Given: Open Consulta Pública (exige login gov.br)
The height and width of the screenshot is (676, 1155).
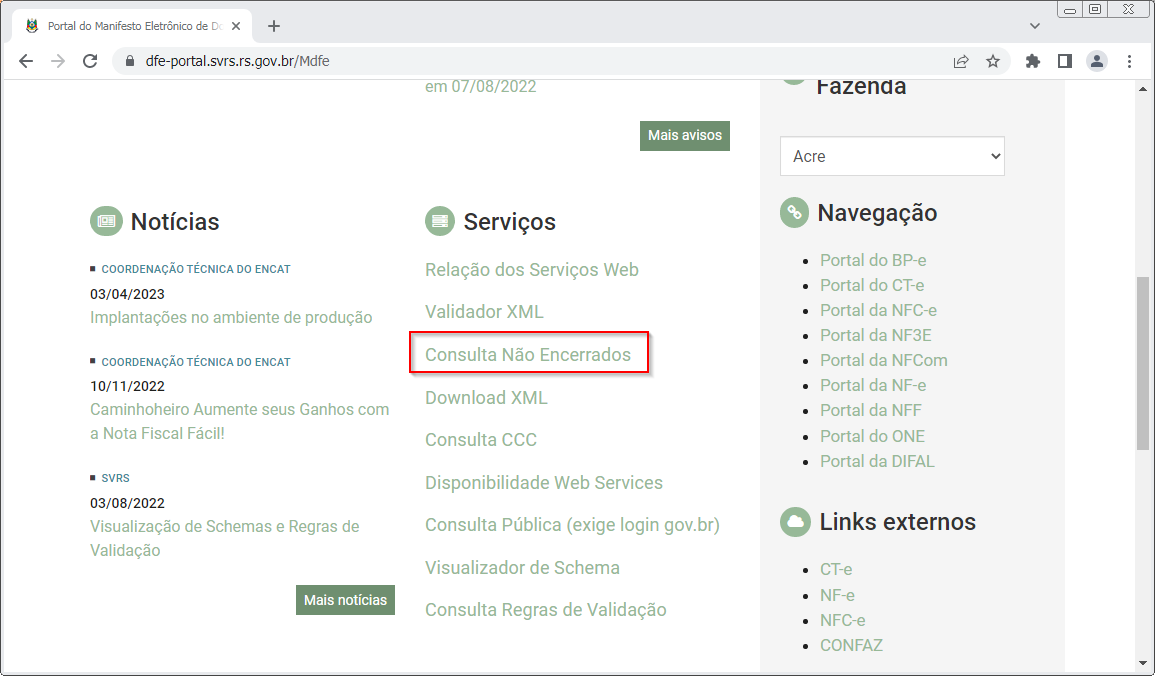Looking at the screenshot, I should (572, 525).
